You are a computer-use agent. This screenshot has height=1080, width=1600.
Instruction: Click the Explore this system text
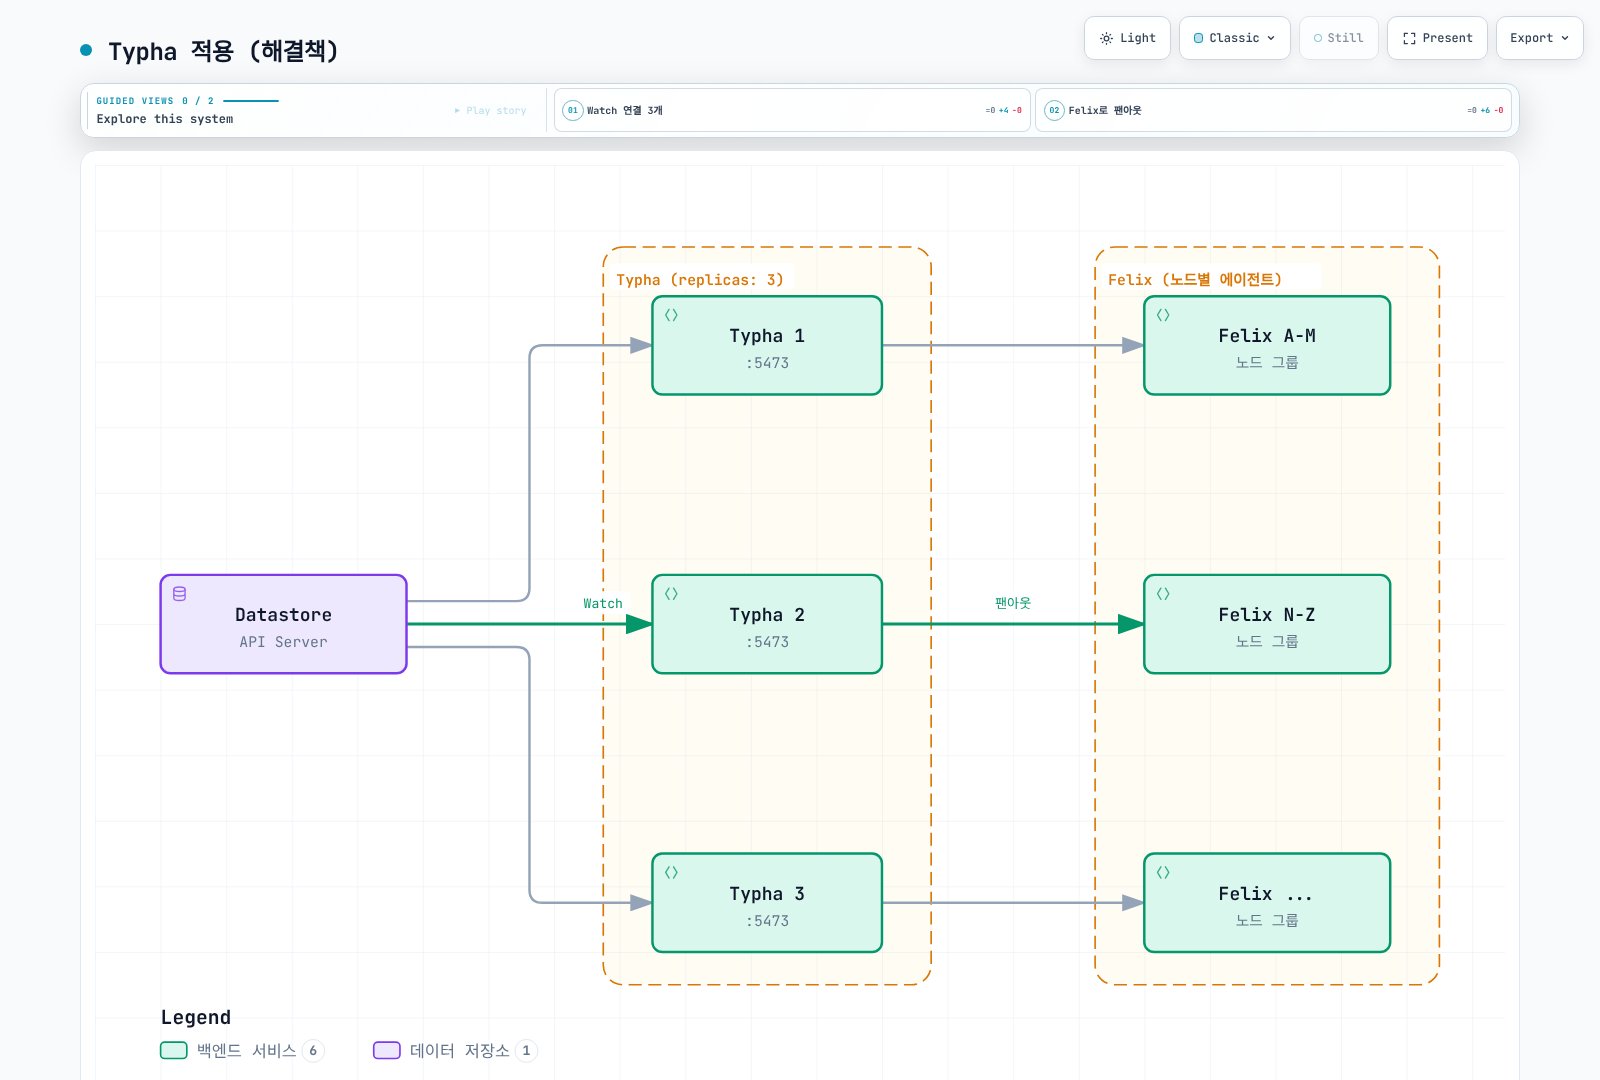pos(165,119)
